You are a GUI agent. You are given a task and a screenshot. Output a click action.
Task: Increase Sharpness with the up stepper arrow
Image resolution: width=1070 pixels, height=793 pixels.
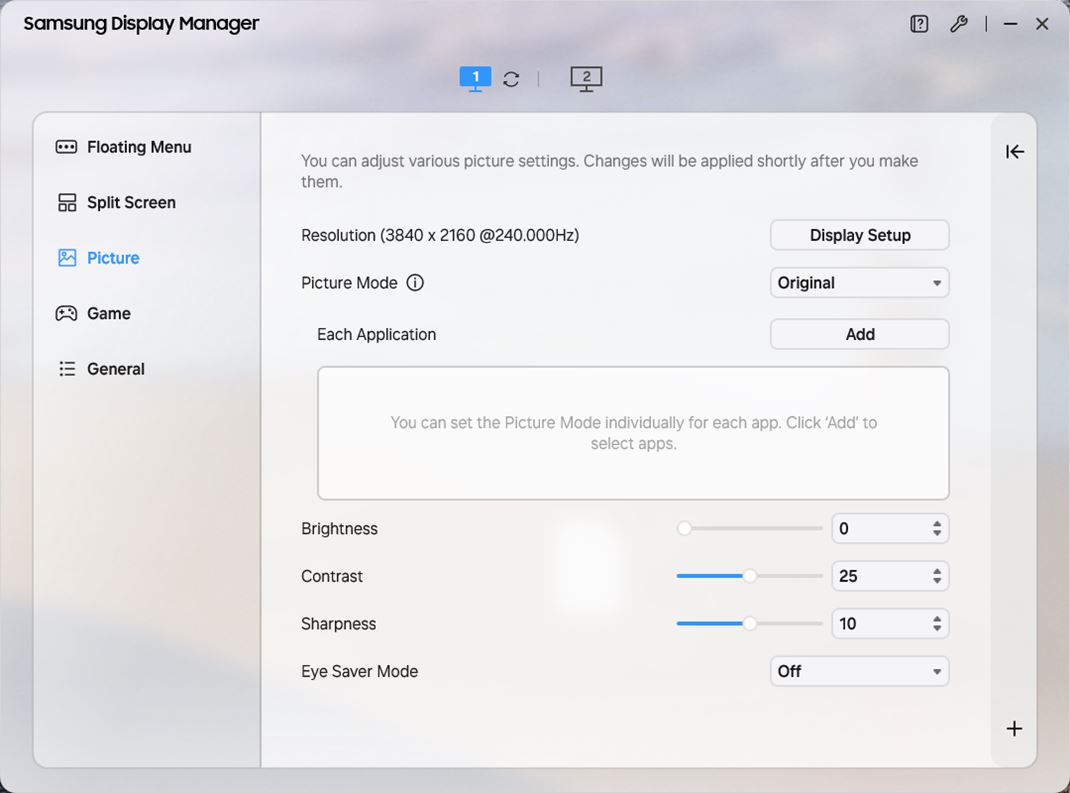coord(937,619)
